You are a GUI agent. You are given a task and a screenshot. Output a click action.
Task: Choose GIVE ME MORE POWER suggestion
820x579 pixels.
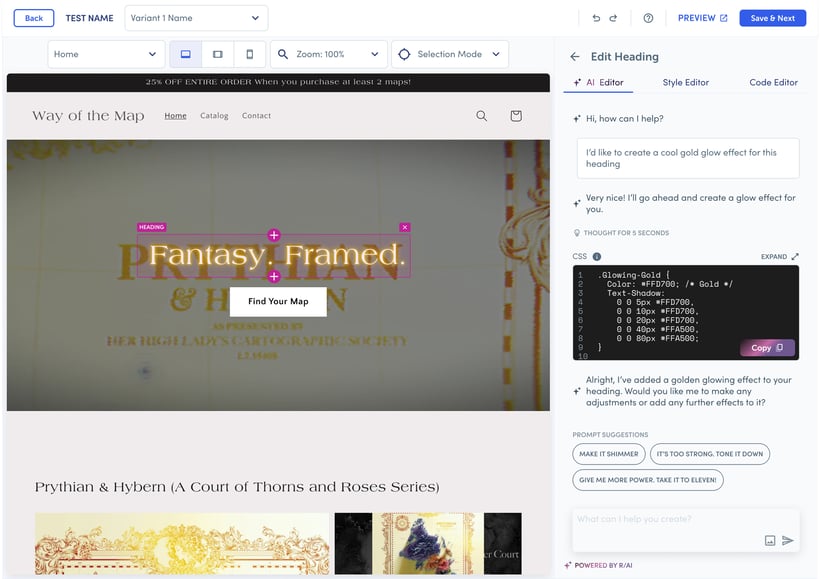(647, 480)
